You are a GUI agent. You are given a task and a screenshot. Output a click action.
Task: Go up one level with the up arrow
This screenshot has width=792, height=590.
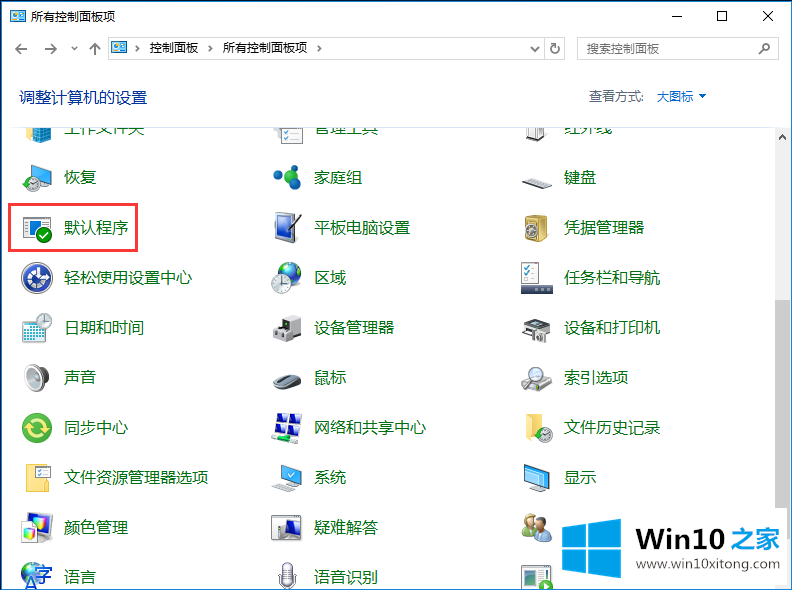click(95, 49)
